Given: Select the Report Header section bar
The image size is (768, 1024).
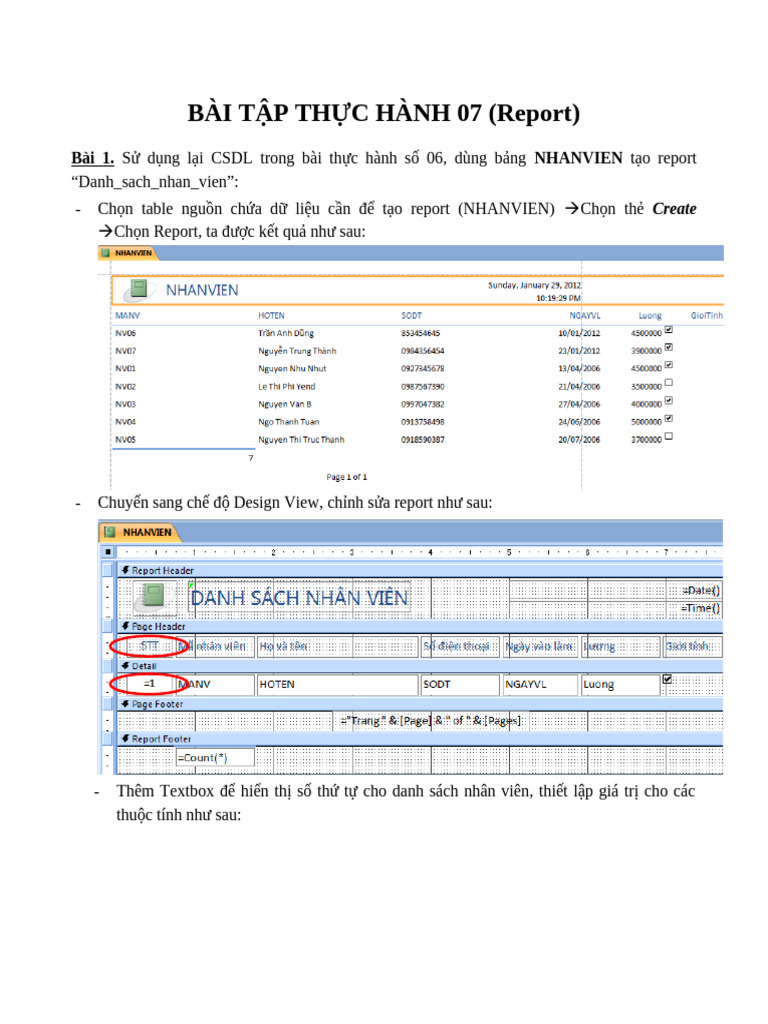Looking at the screenshot, I should click(419, 570).
